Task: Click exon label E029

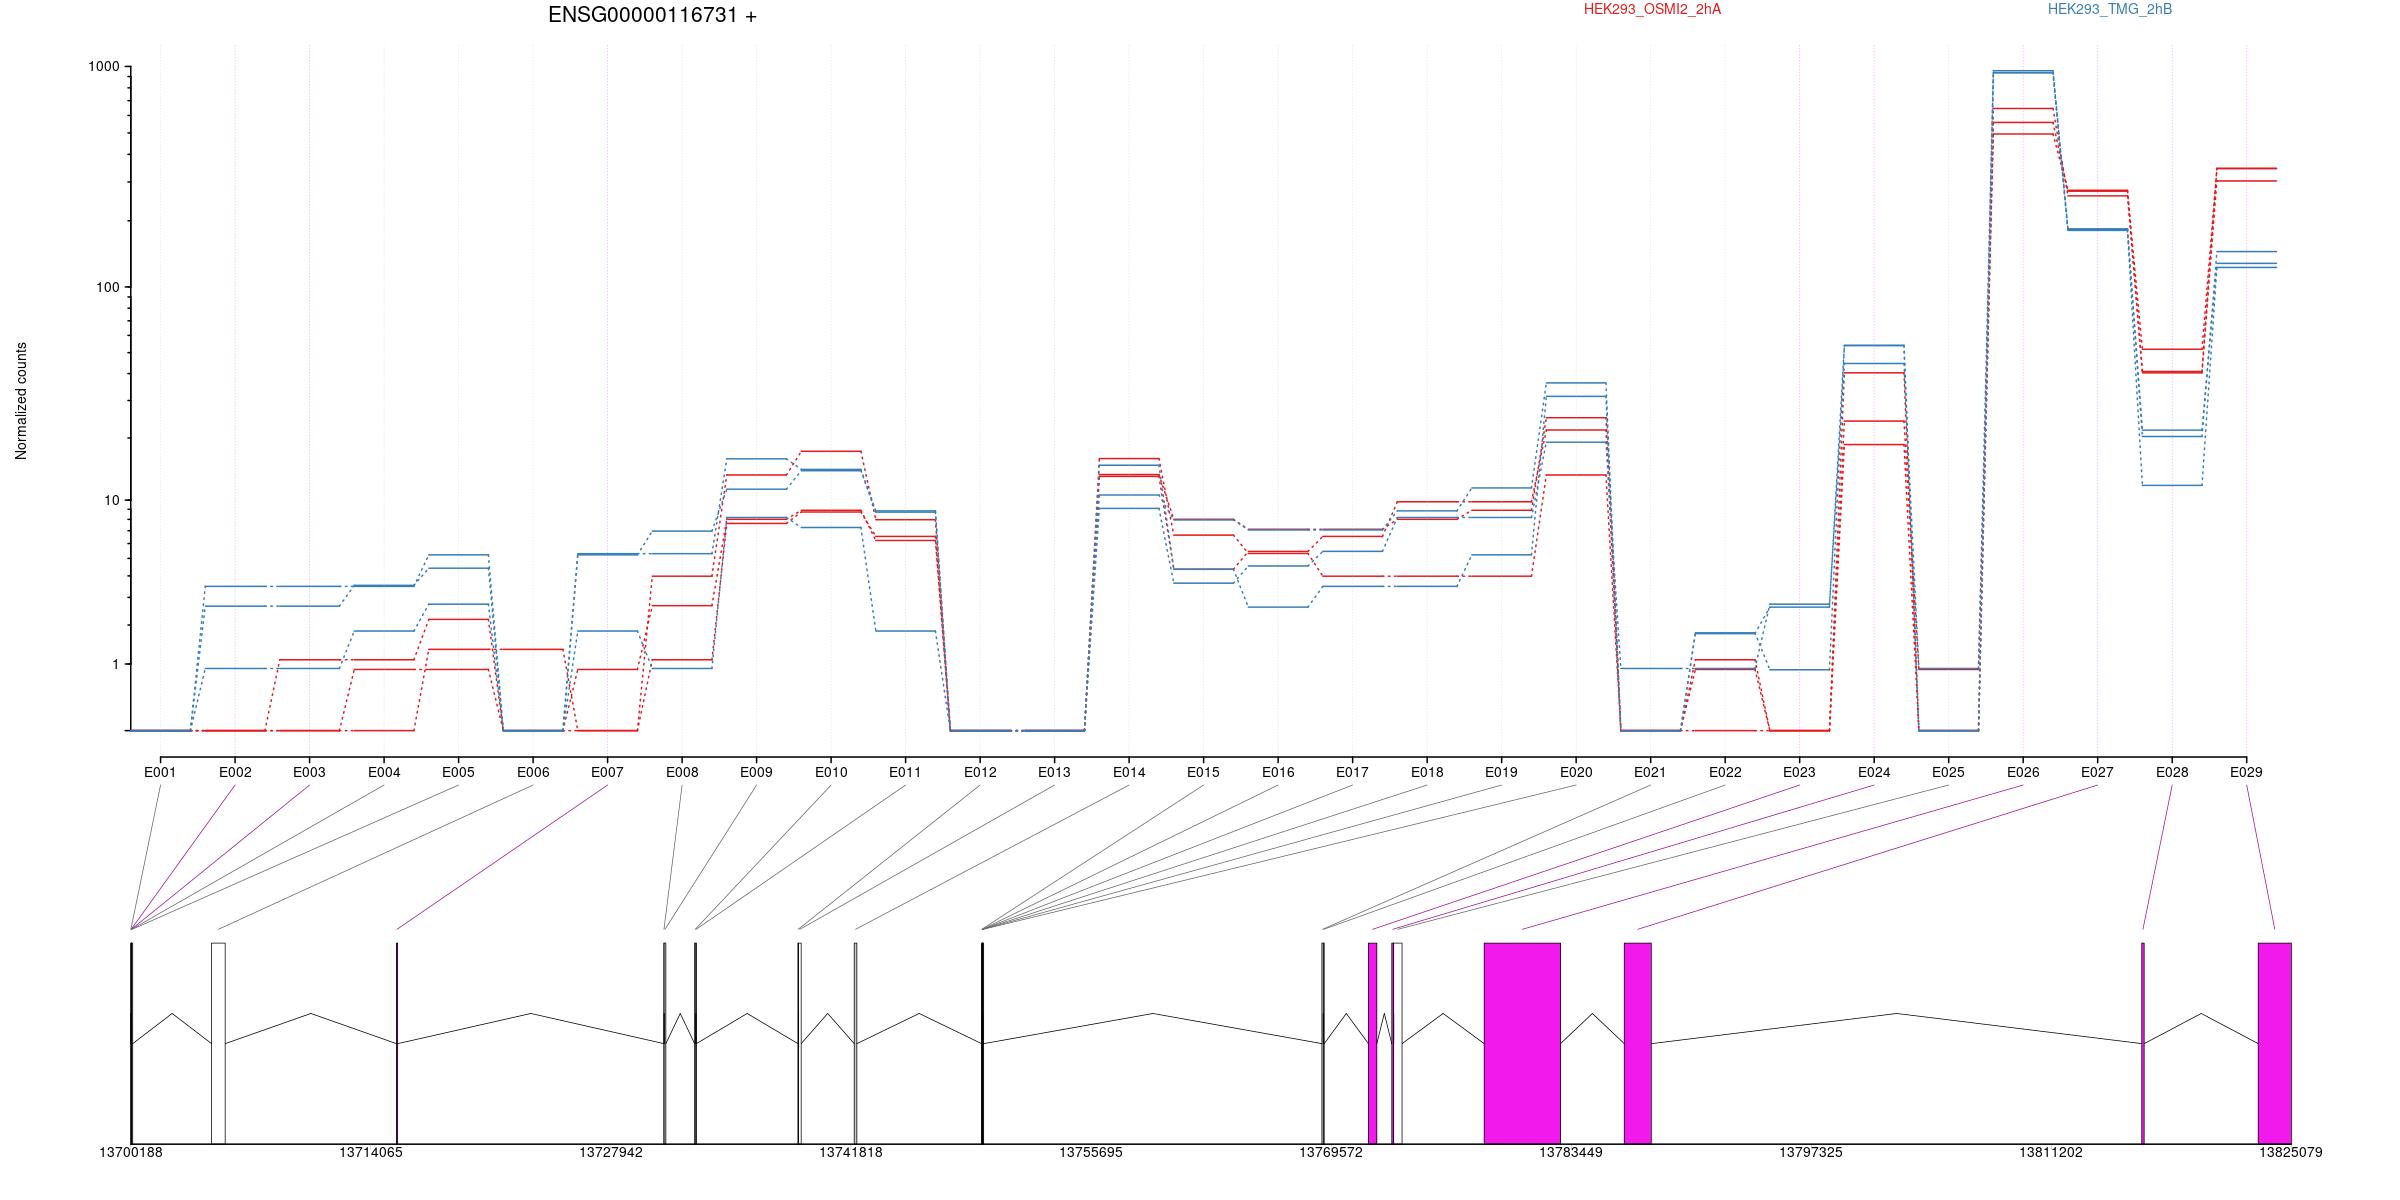Action: [2246, 772]
